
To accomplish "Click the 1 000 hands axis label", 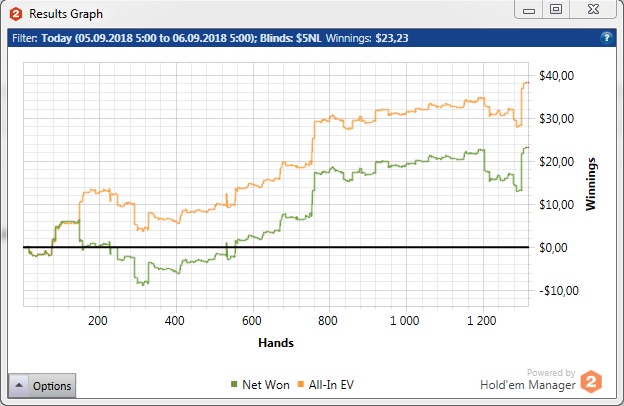I will 404,320.
